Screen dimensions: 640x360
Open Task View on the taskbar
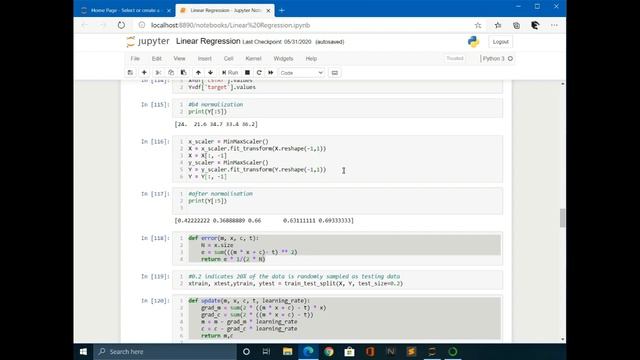click(x=266, y=351)
